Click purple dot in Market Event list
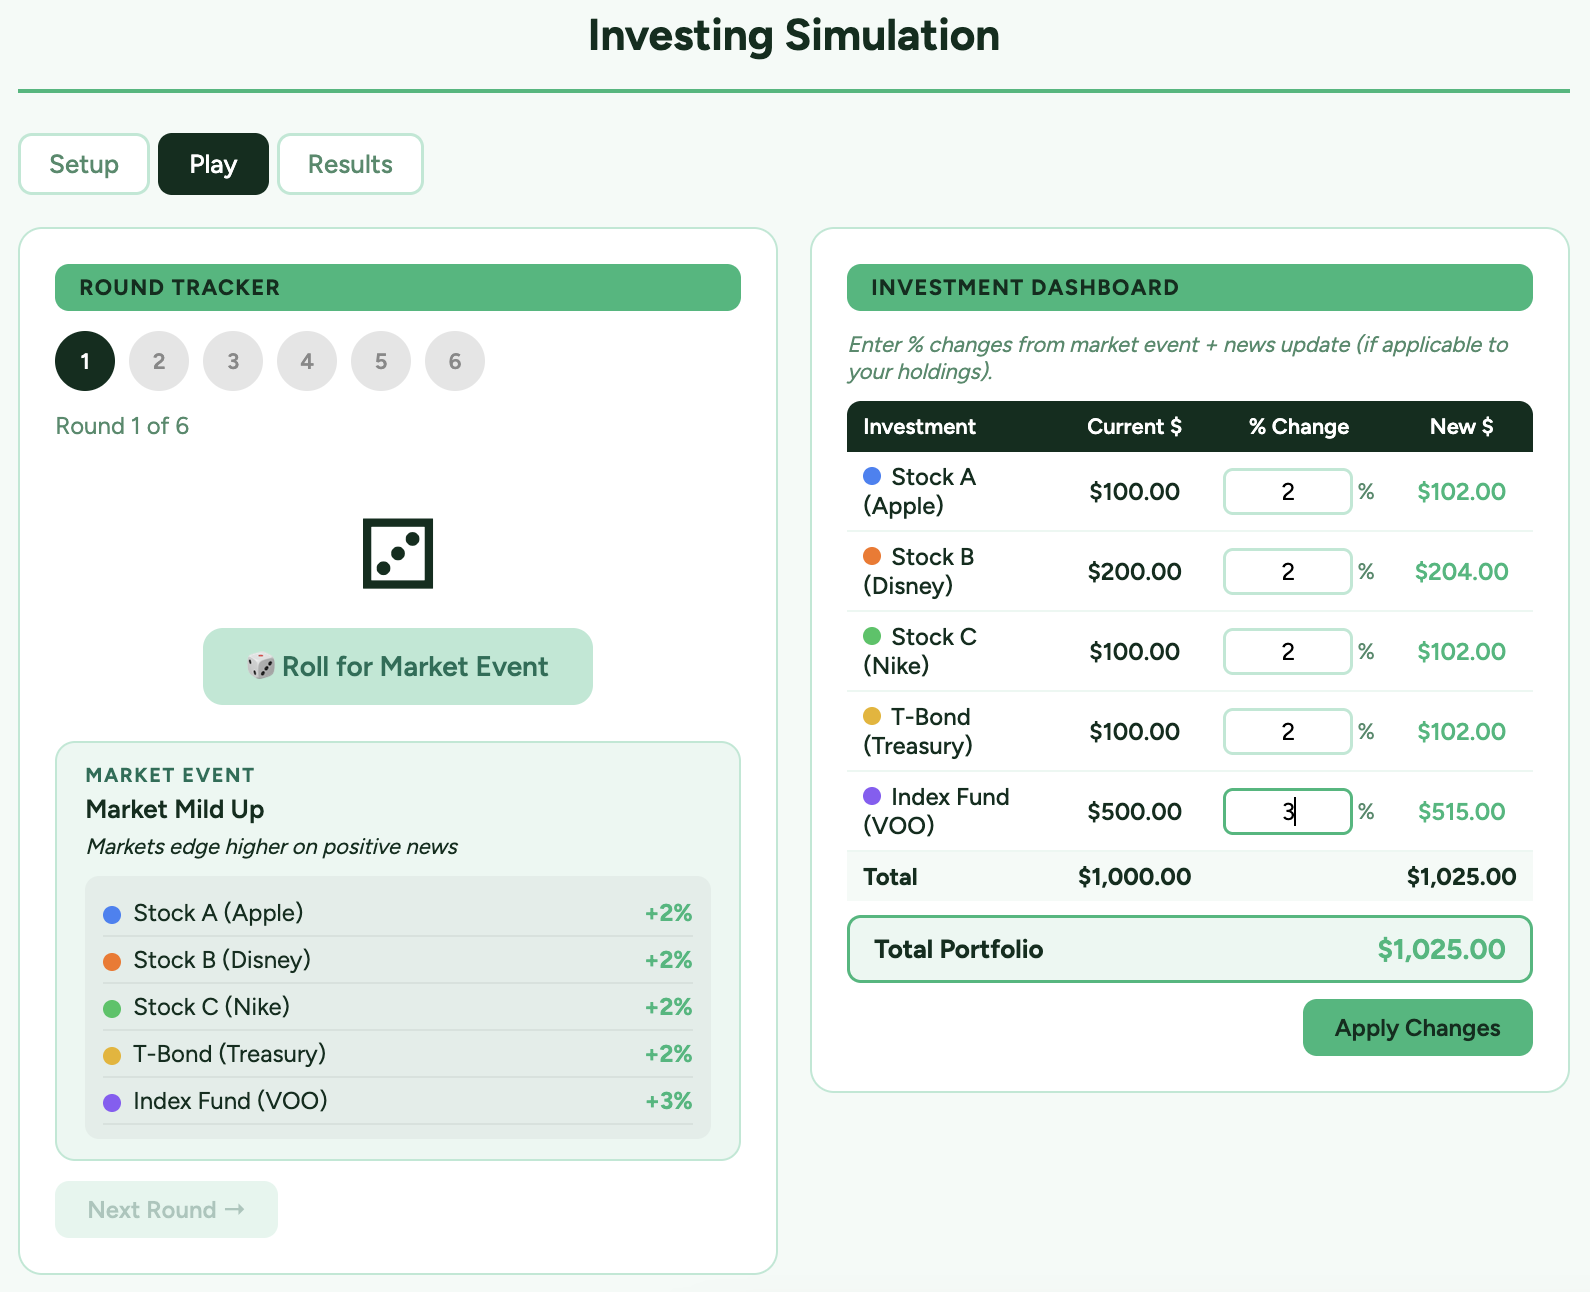The image size is (1590, 1292). pos(112,1102)
